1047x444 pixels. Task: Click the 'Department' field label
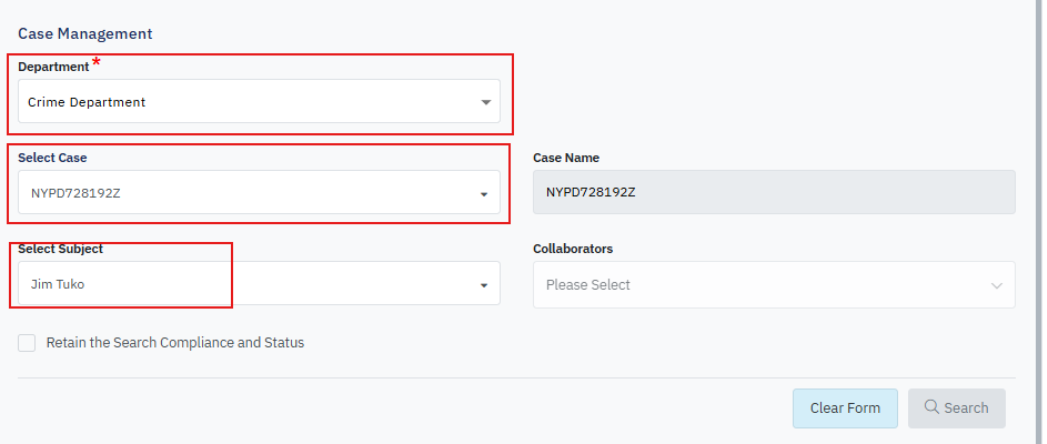[53, 67]
